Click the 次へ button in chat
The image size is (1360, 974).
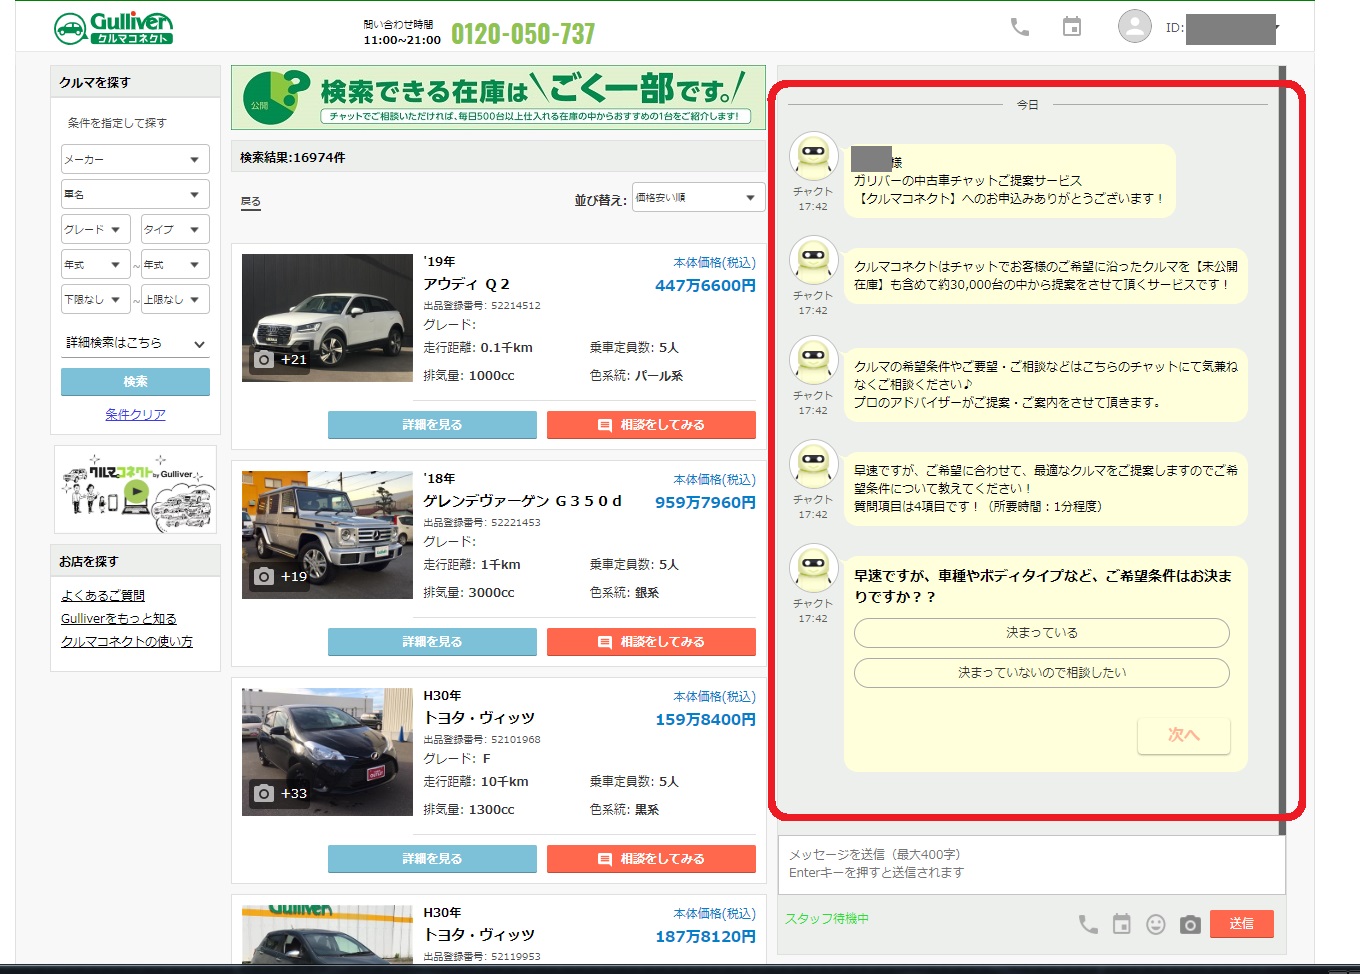[1184, 735]
